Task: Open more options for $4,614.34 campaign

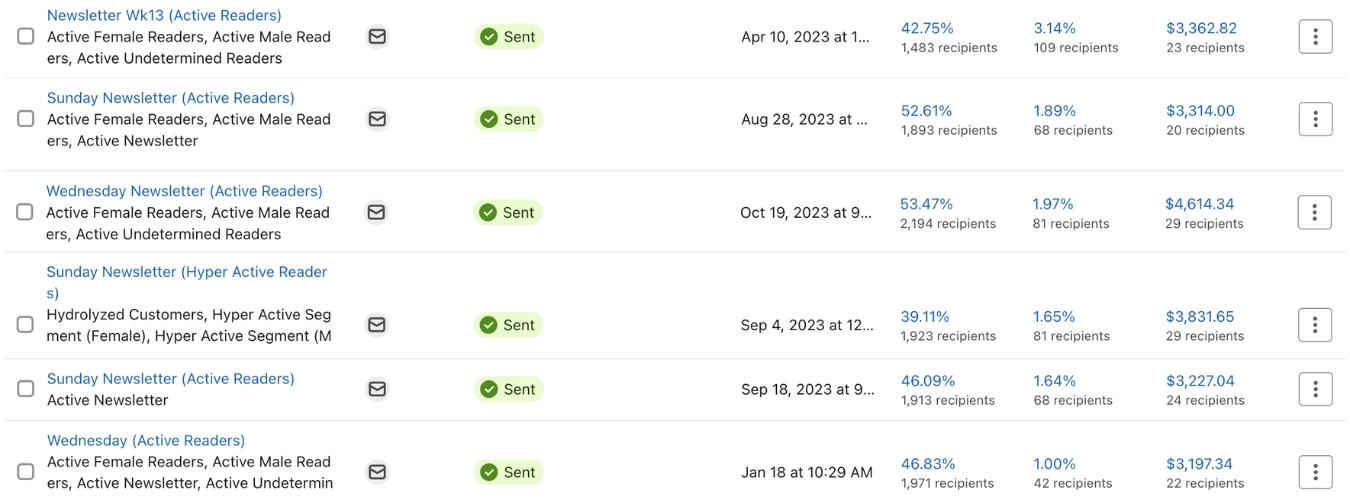Action: [x=1314, y=212]
